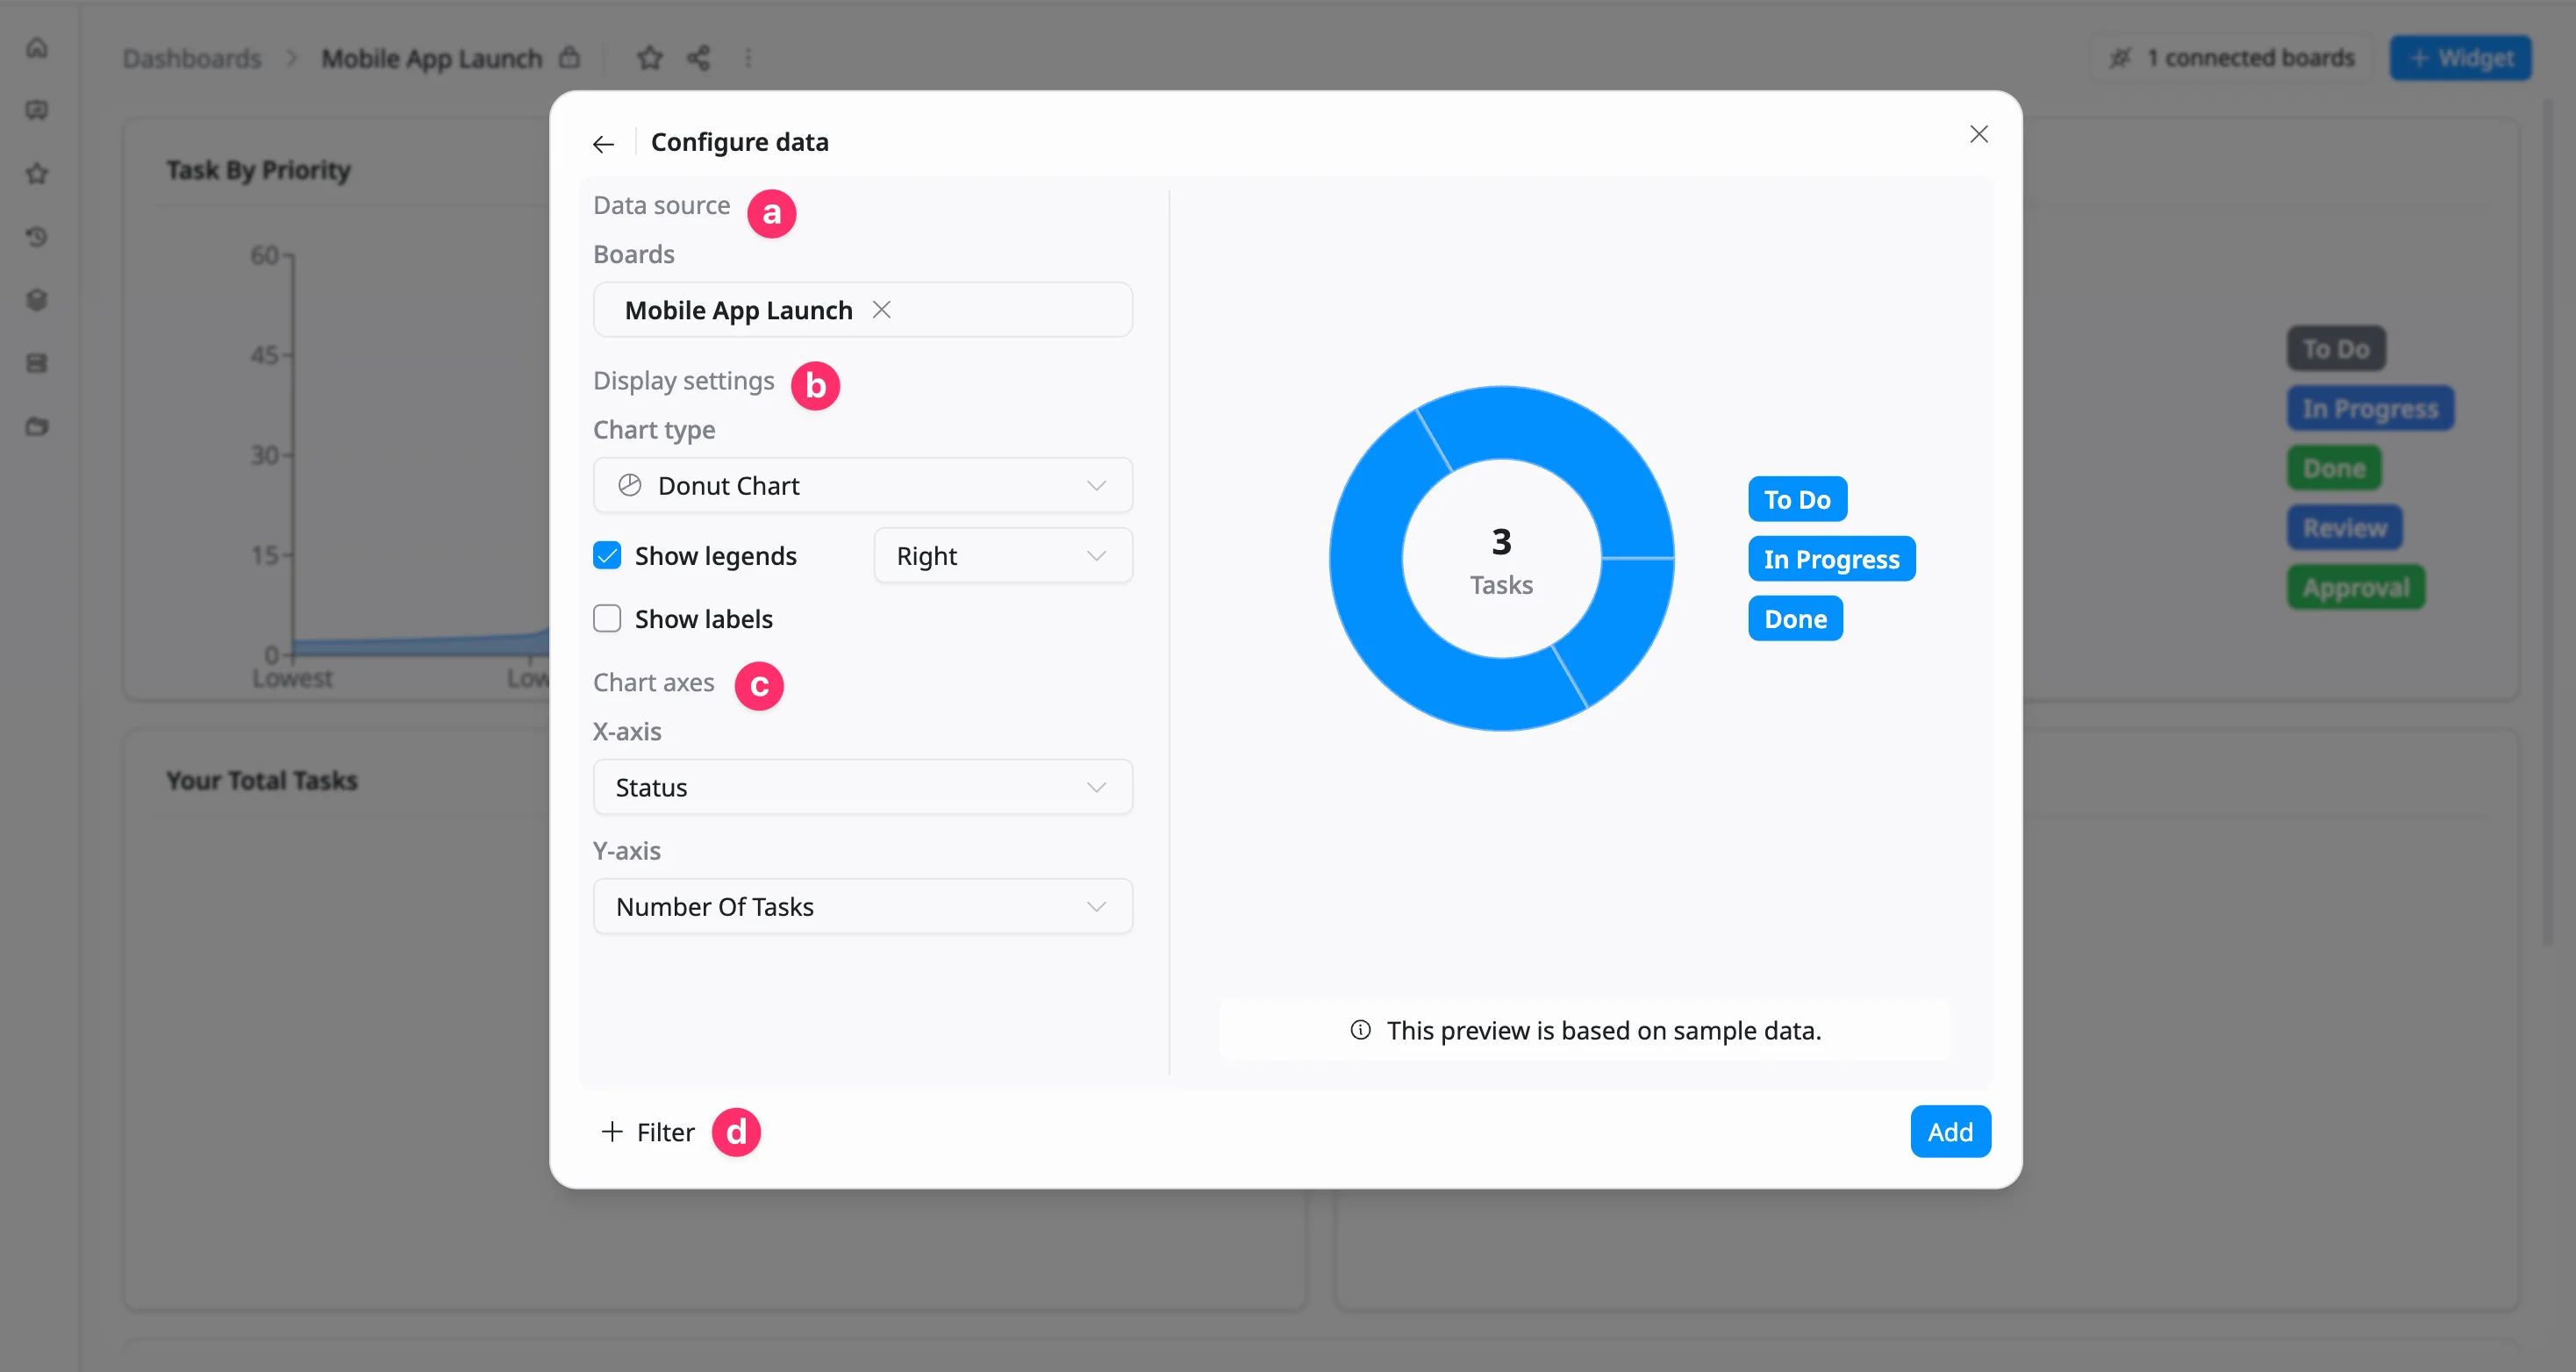Open Home from the left sidebar

[37, 47]
